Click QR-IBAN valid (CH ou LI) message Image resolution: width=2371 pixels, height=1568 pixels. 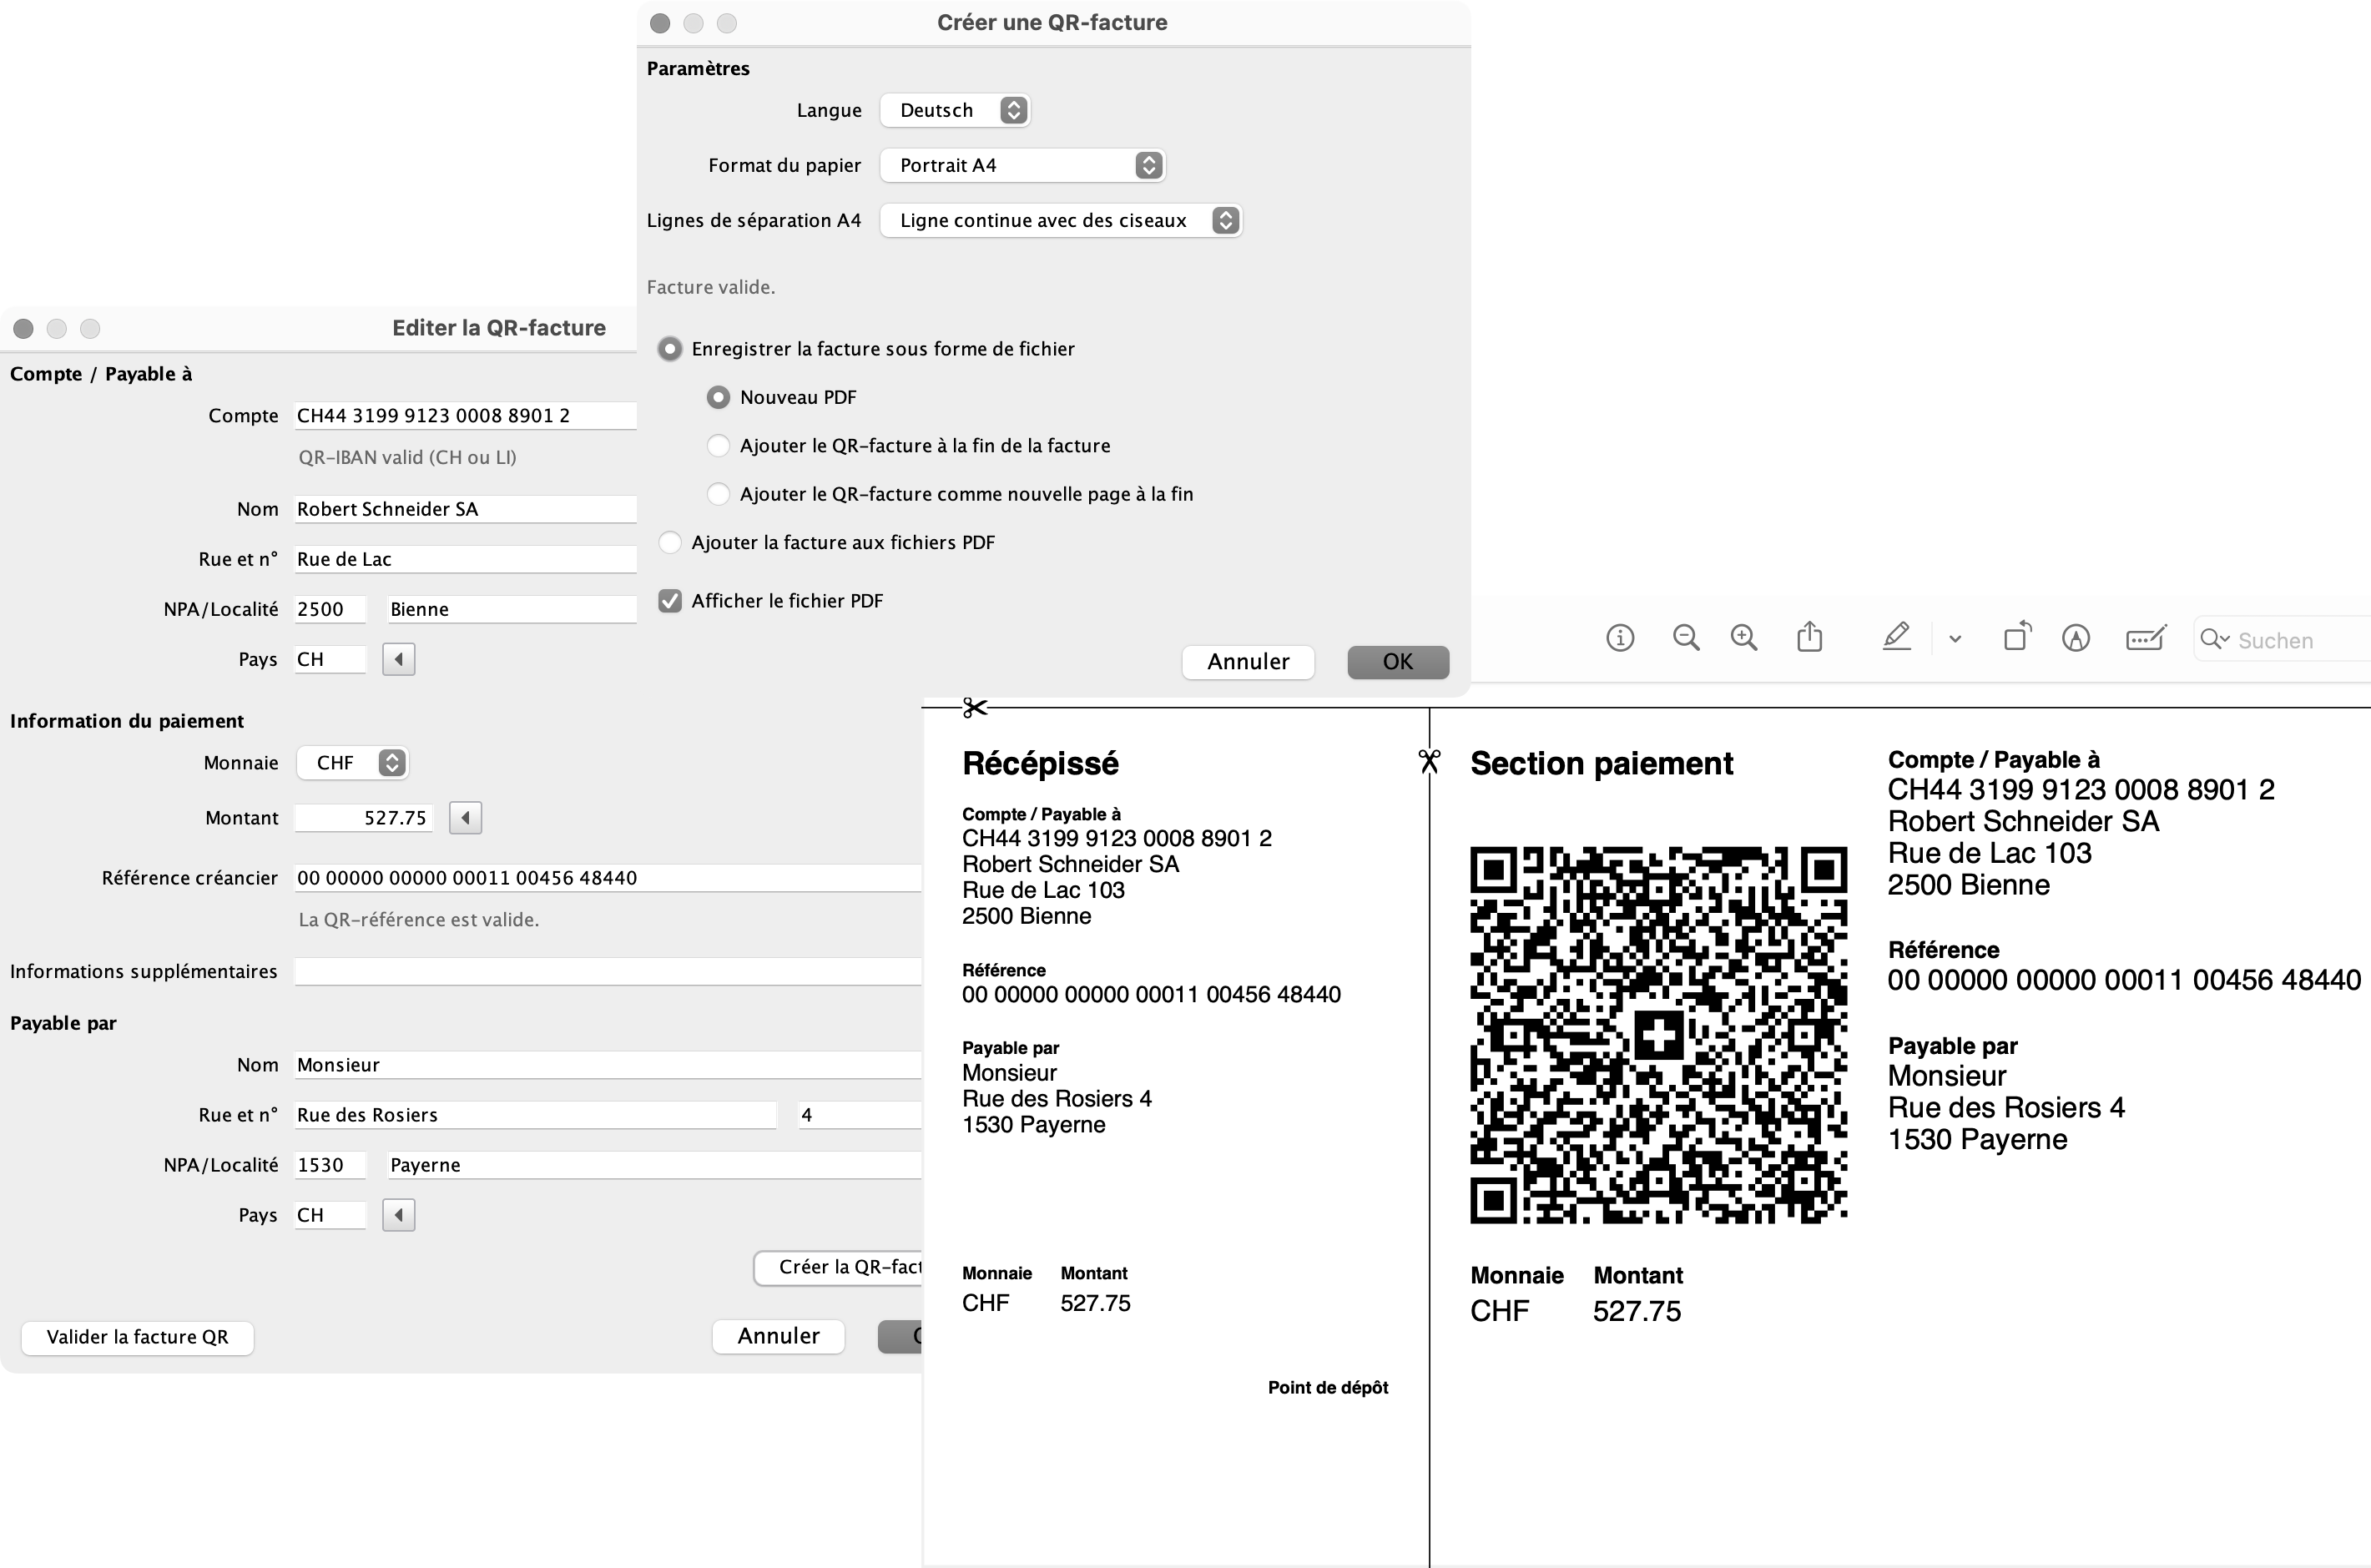point(407,457)
